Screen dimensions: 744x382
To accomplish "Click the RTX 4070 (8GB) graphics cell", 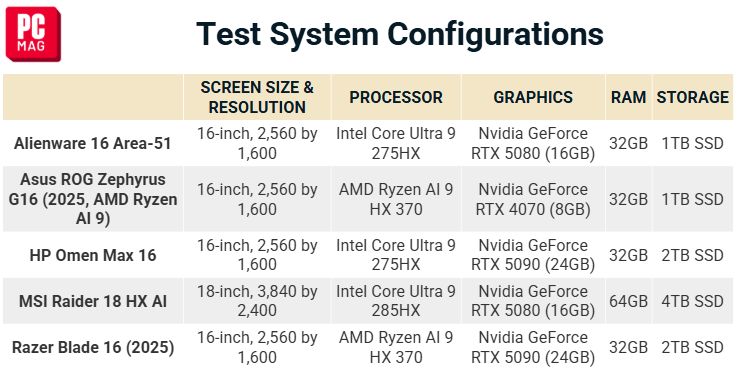I will [533, 199].
